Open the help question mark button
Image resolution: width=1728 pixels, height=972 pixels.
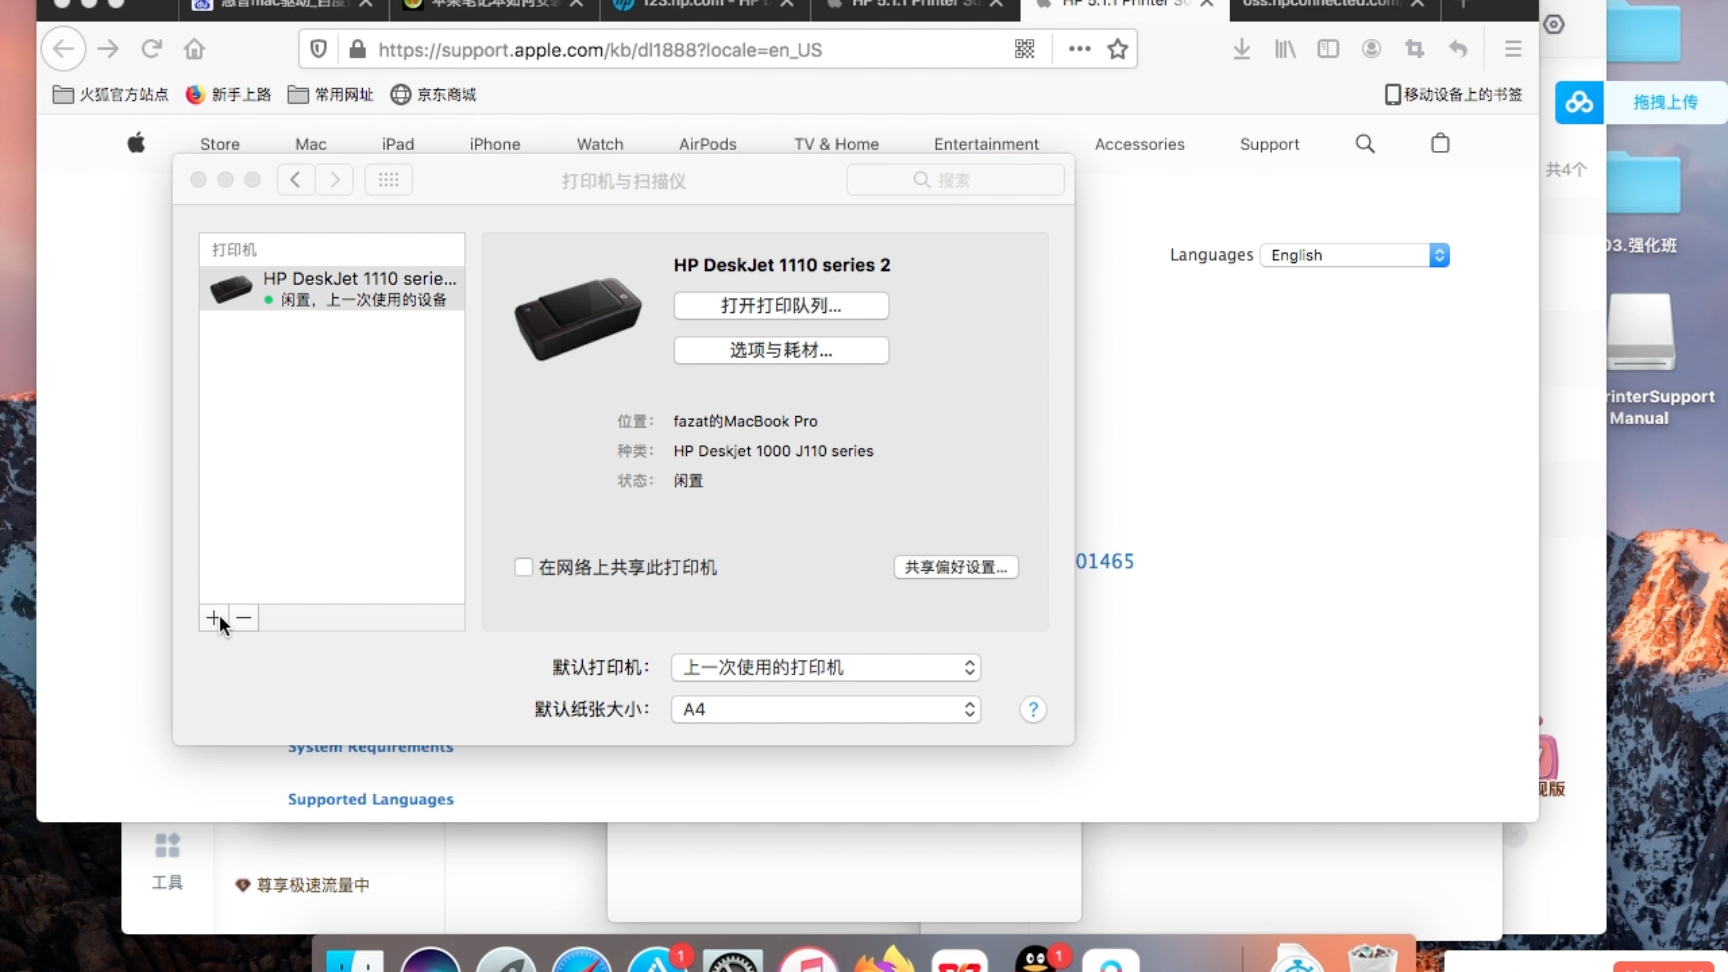click(1033, 709)
